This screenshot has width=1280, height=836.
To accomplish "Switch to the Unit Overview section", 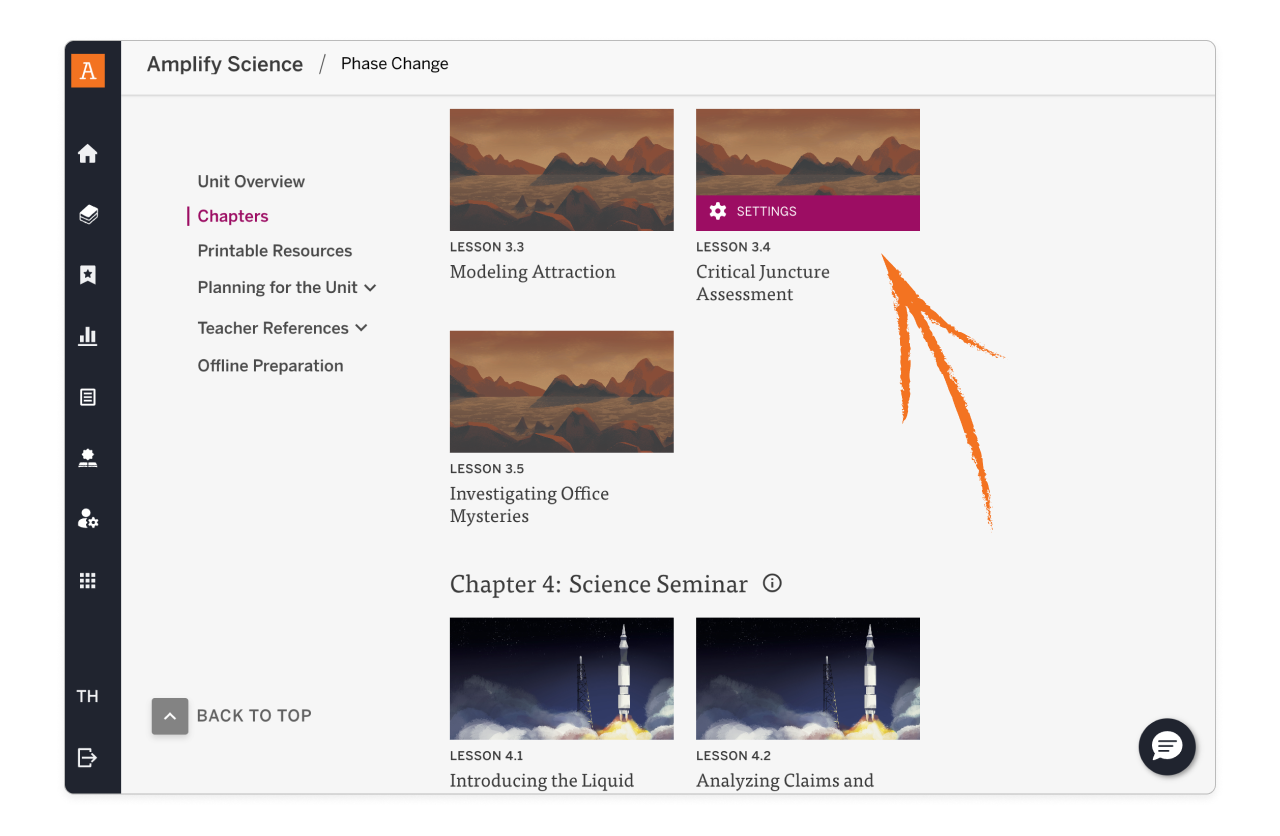I will [x=251, y=181].
